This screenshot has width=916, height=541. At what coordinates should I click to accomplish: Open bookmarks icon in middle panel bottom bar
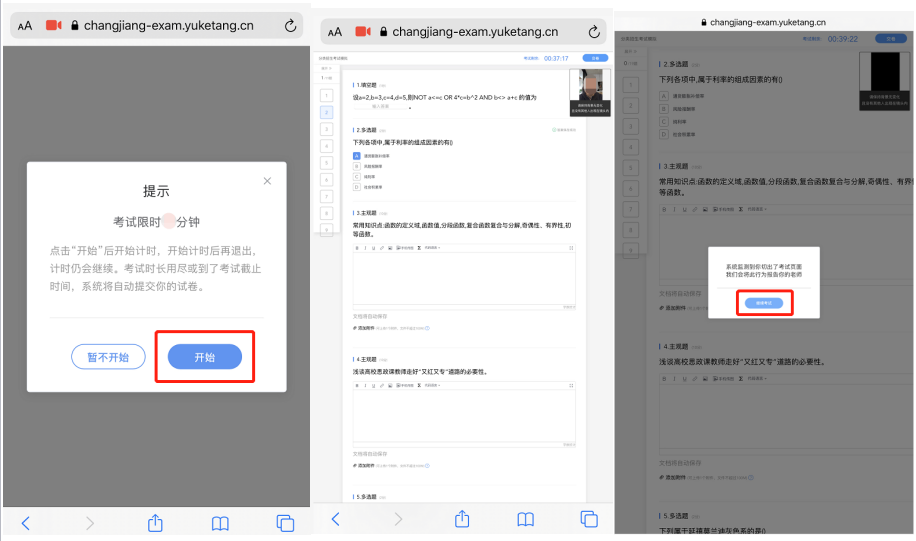tap(526, 519)
